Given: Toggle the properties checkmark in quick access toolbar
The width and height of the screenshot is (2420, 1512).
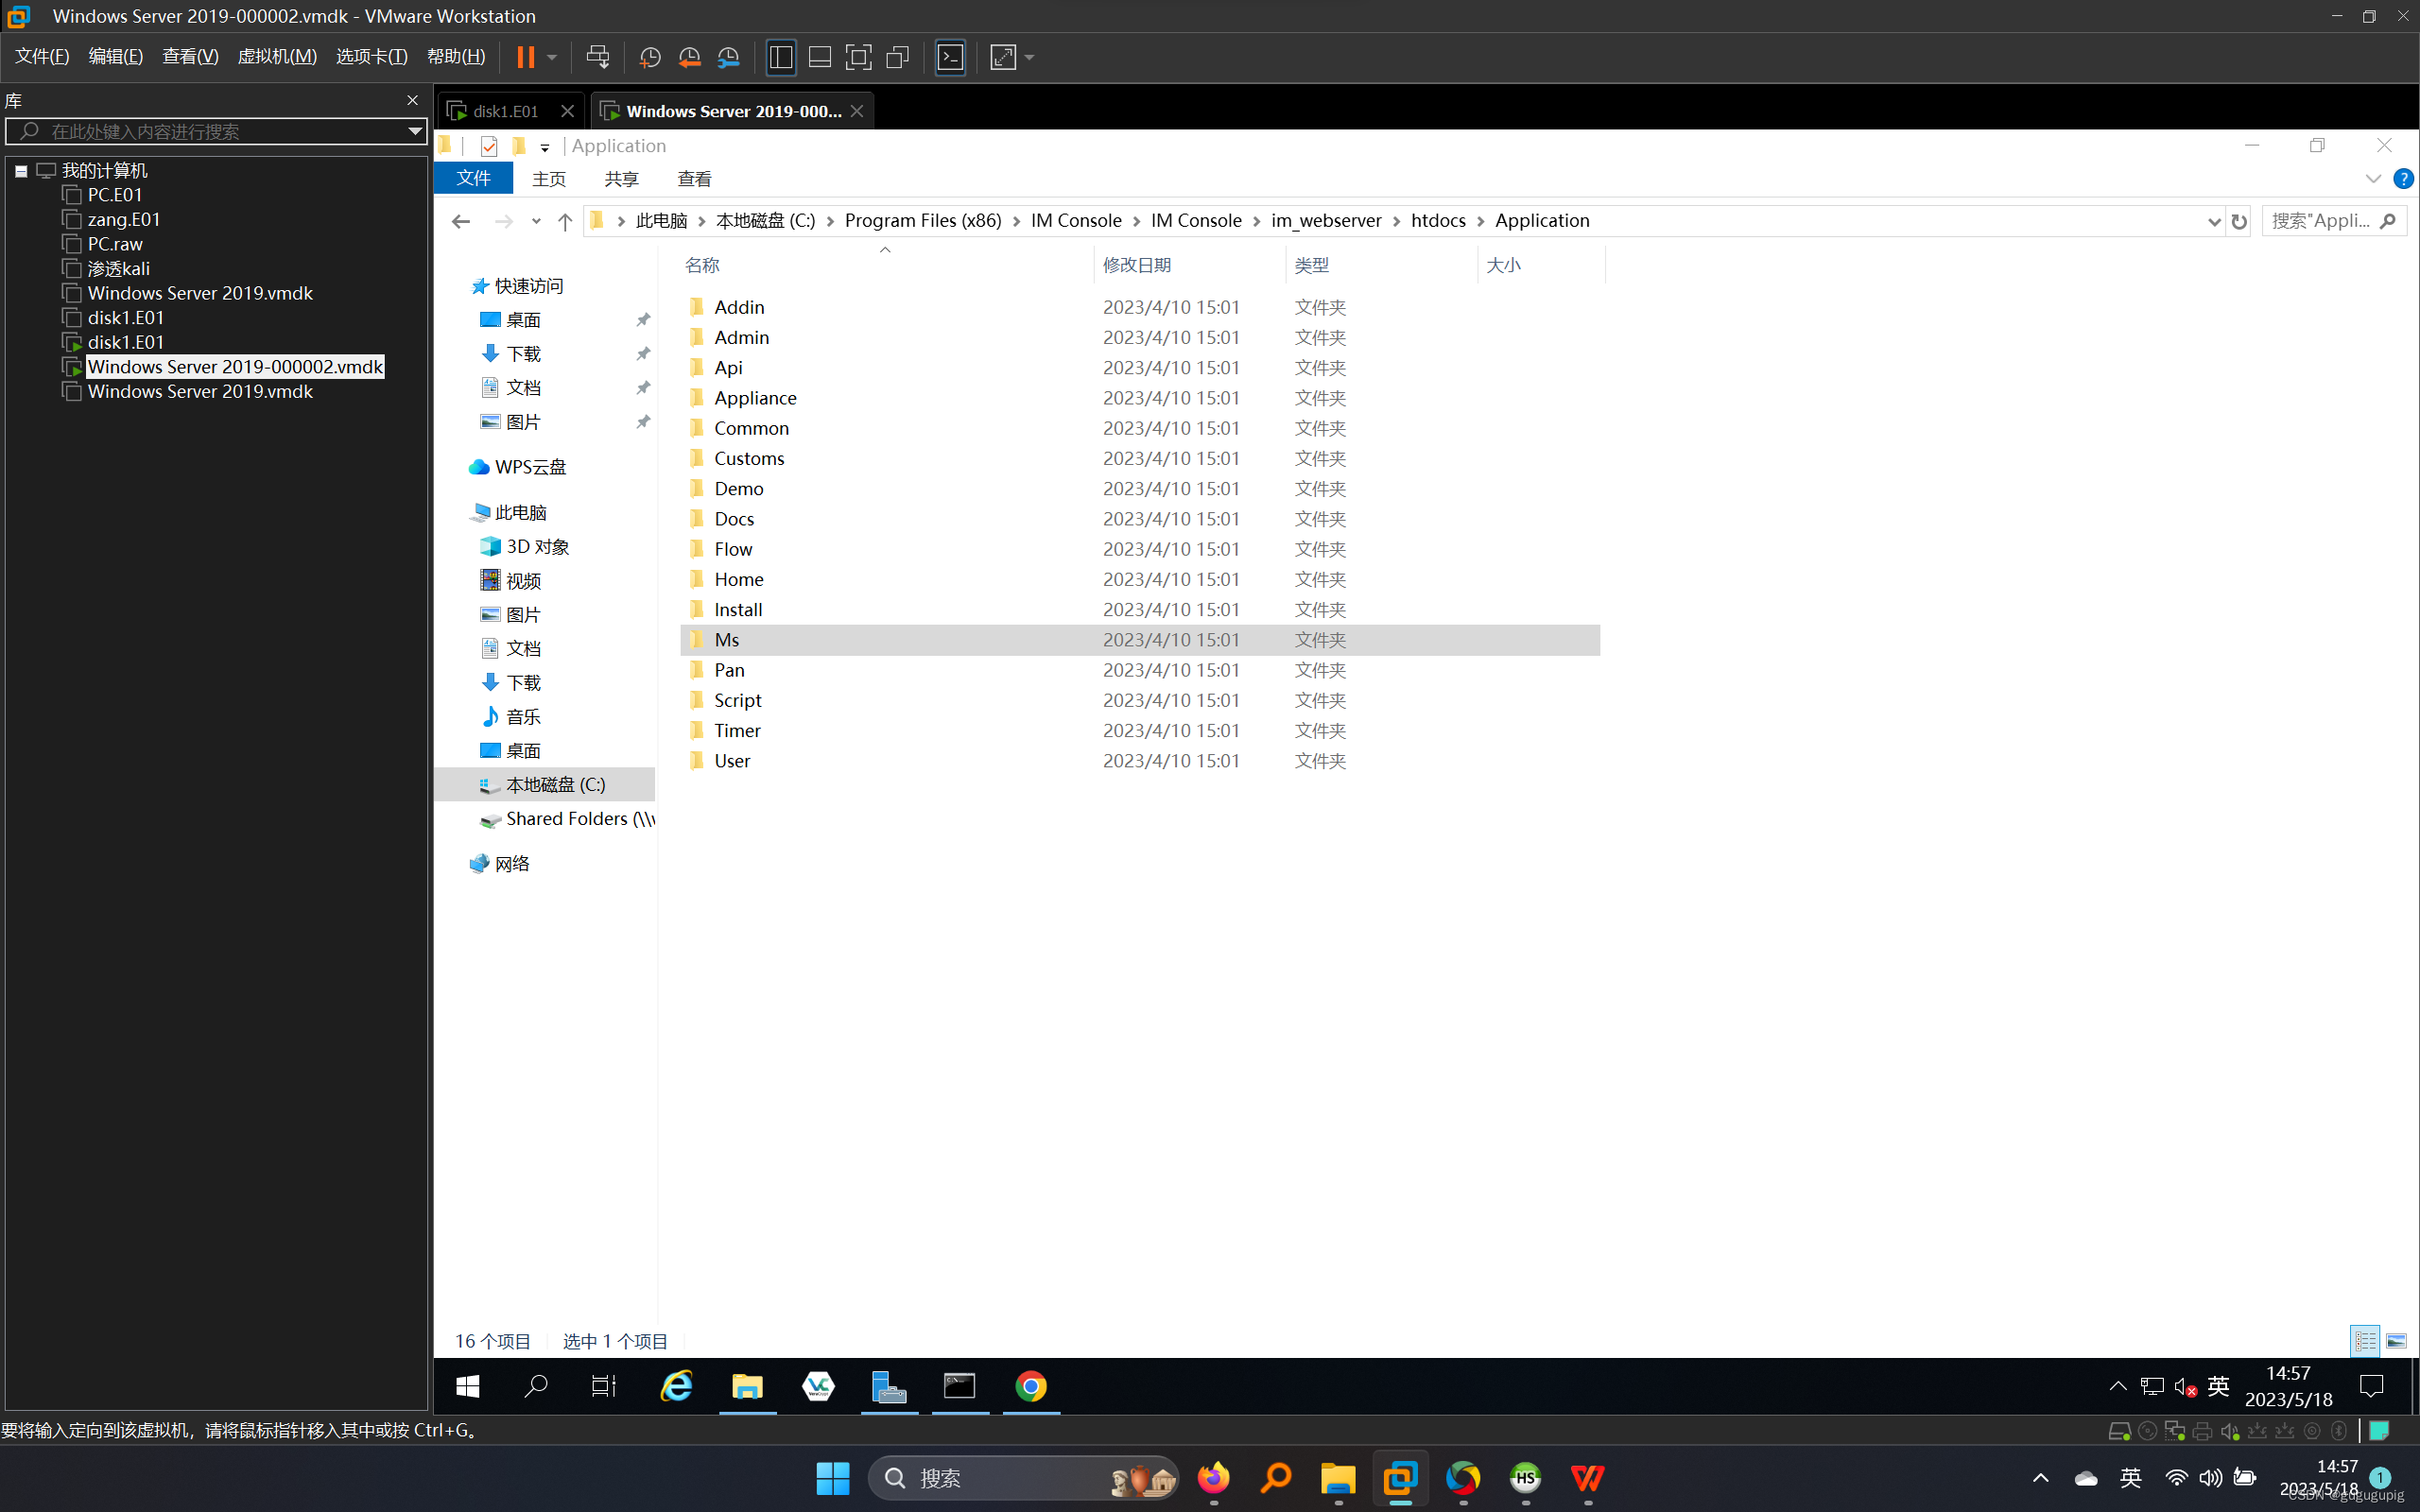Looking at the screenshot, I should coord(489,146).
